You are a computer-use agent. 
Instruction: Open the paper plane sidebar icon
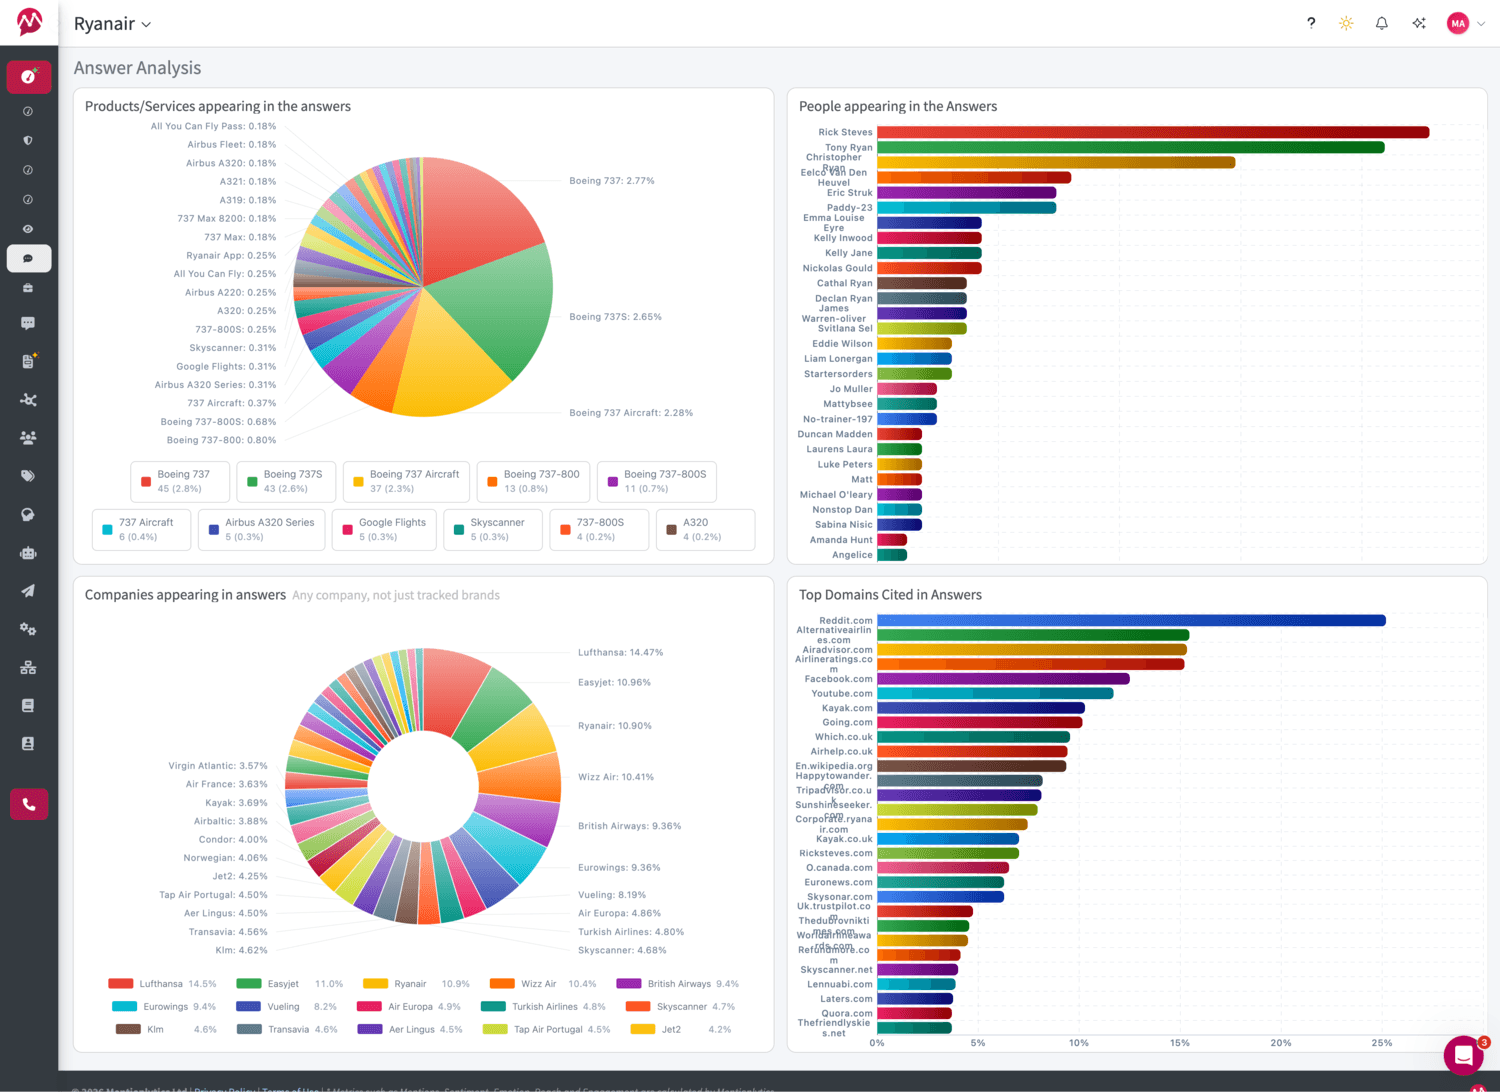pyautogui.click(x=28, y=591)
